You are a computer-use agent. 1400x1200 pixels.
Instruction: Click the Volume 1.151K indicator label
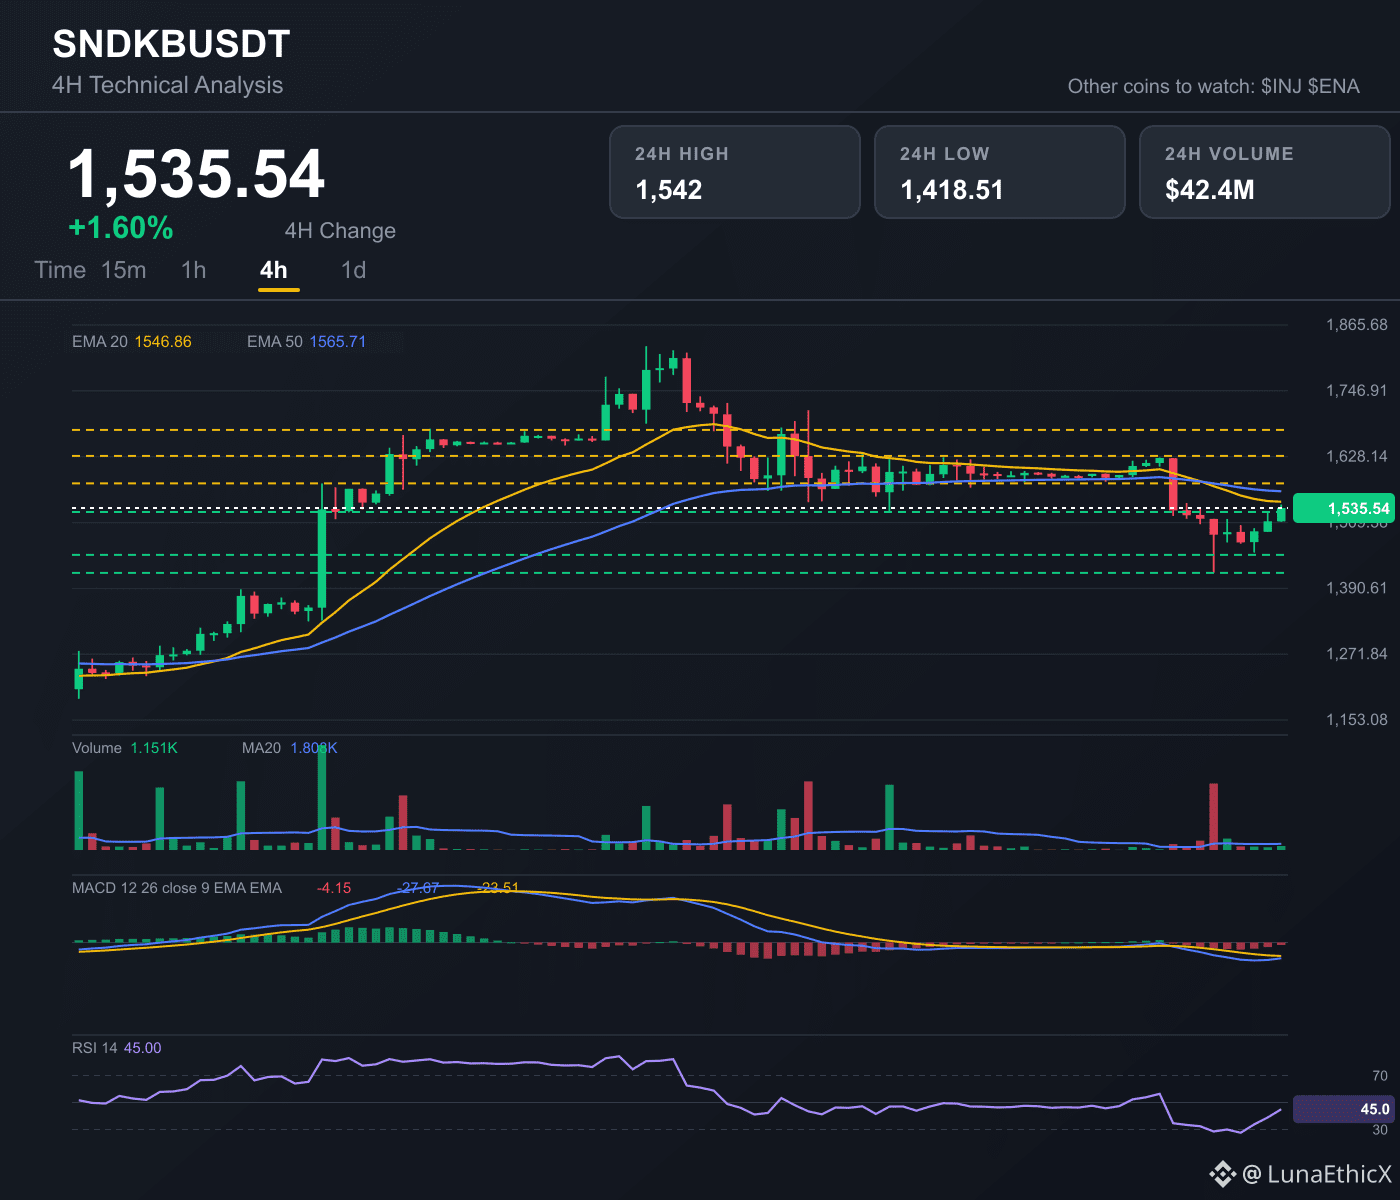pyautogui.click(x=125, y=748)
